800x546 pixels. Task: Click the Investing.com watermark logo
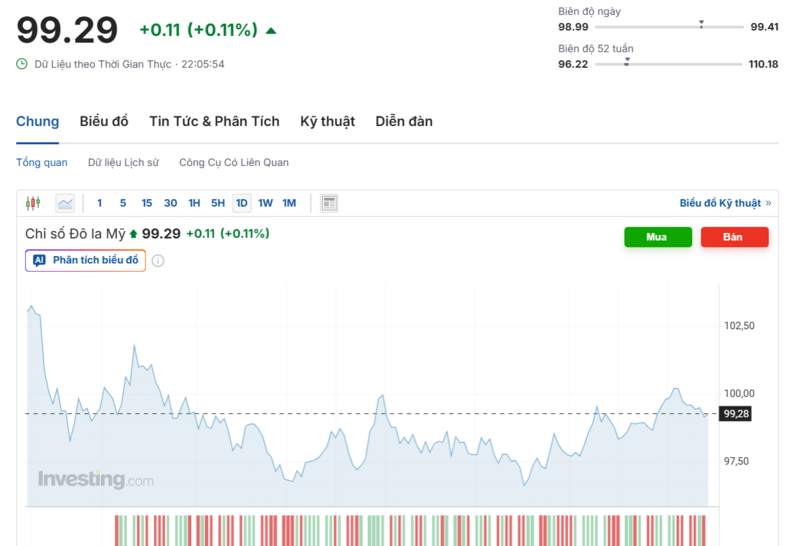(96, 480)
